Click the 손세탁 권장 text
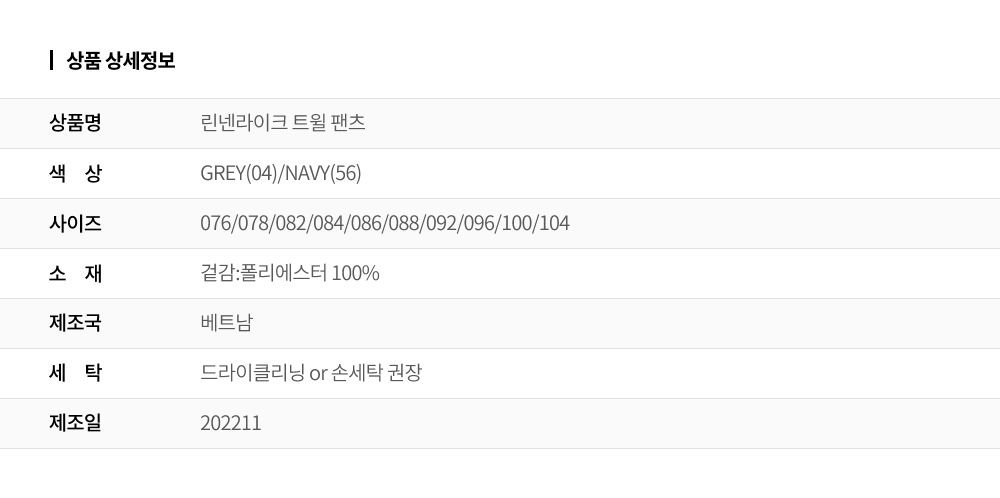Image resolution: width=1000 pixels, height=498 pixels. click(x=377, y=373)
